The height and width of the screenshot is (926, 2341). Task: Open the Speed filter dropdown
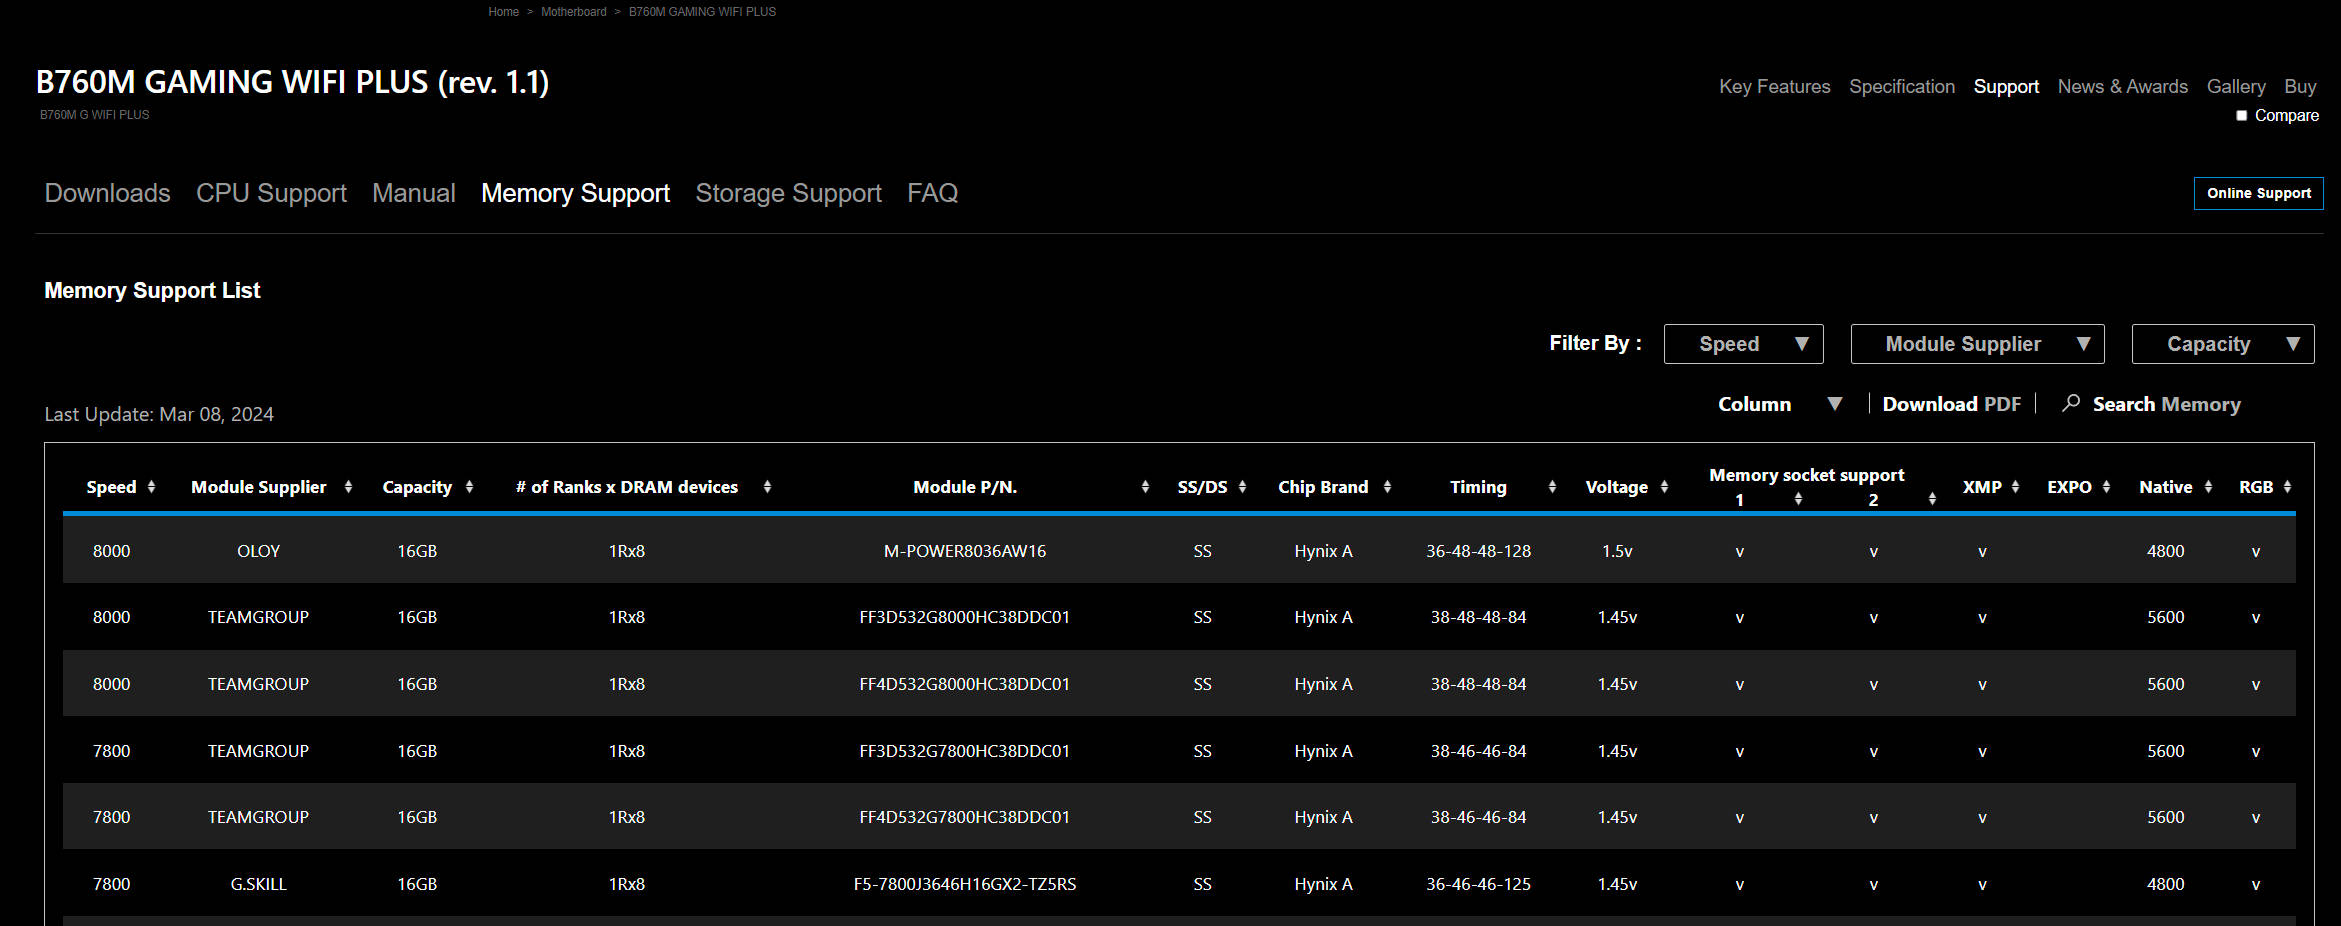1744,344
